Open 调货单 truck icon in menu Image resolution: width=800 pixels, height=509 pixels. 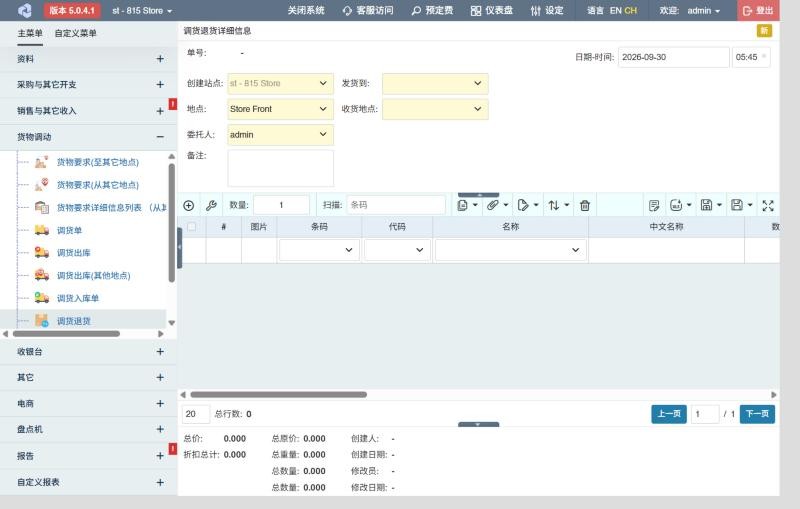click(x=41, y=230)
